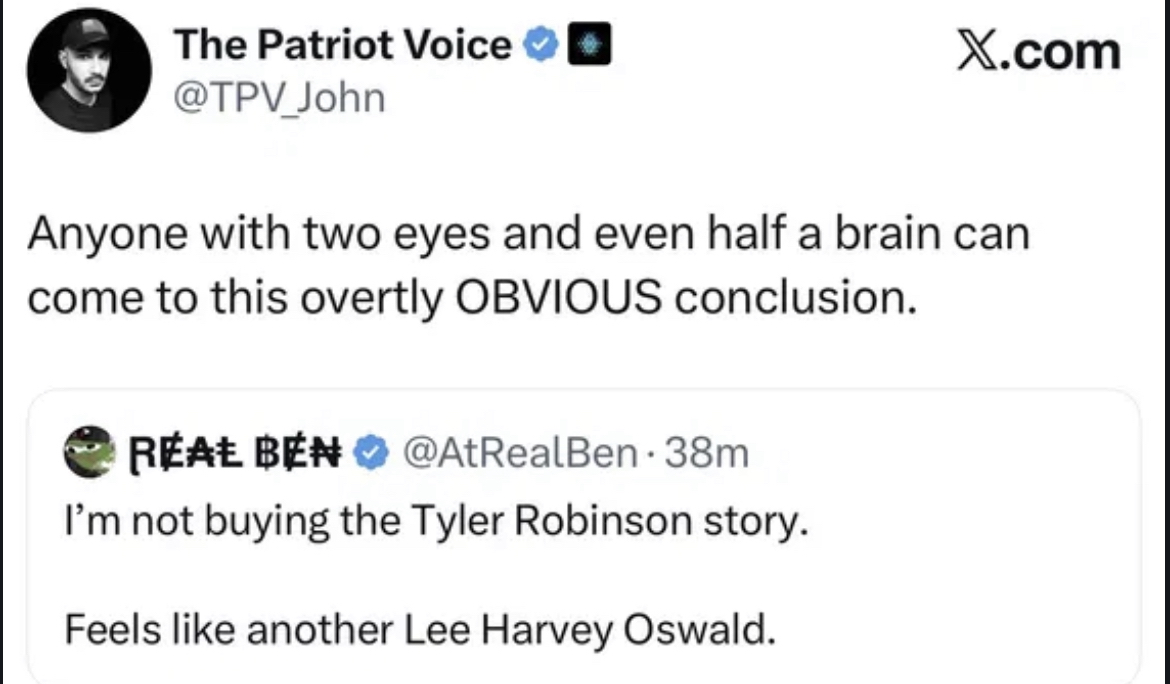This screenshot has width=1170, height=684.
Task: Open the REAL BEN display name
Action: 235,455
